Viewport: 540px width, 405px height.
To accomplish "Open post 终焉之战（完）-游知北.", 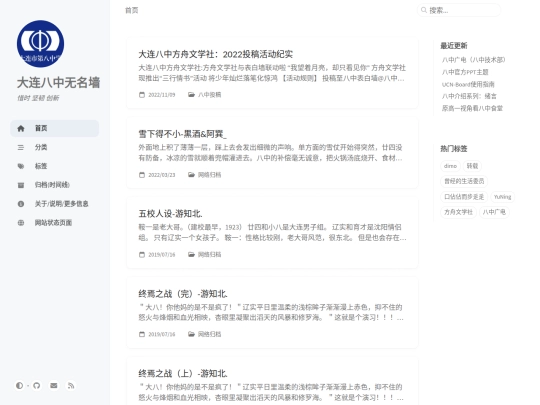I will (183, 294).
